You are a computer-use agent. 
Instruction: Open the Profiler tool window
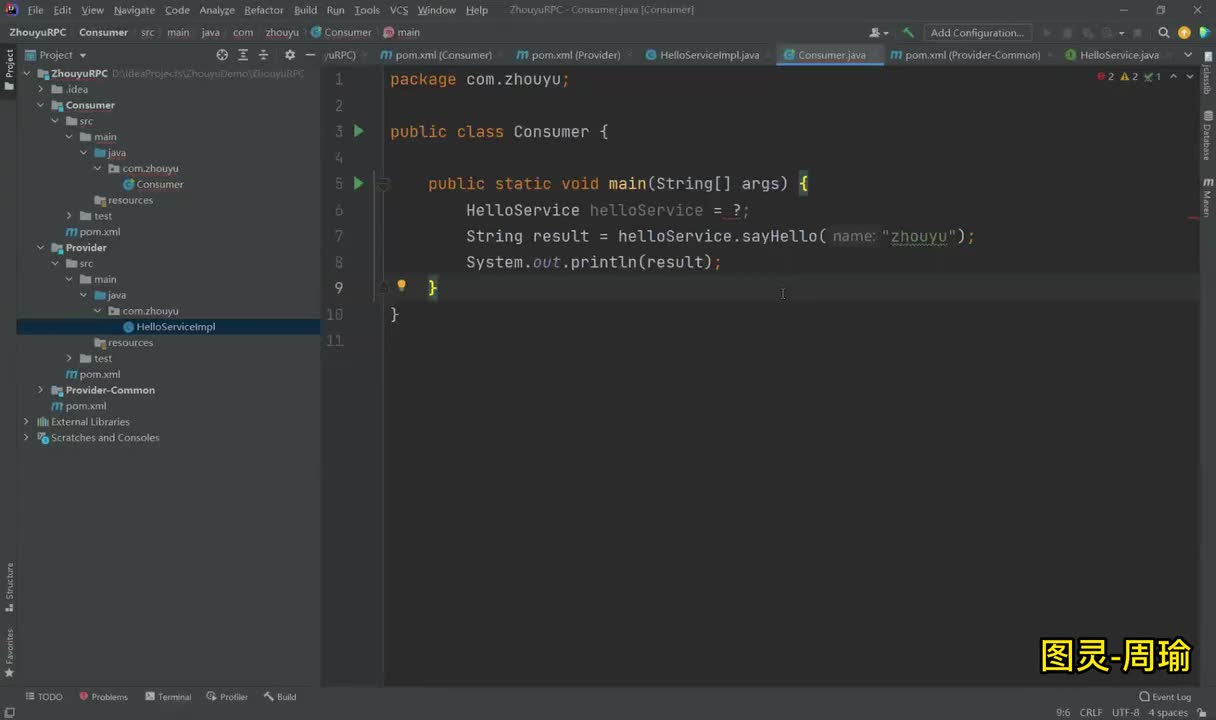pyautogui.click(x=227, y=697)
